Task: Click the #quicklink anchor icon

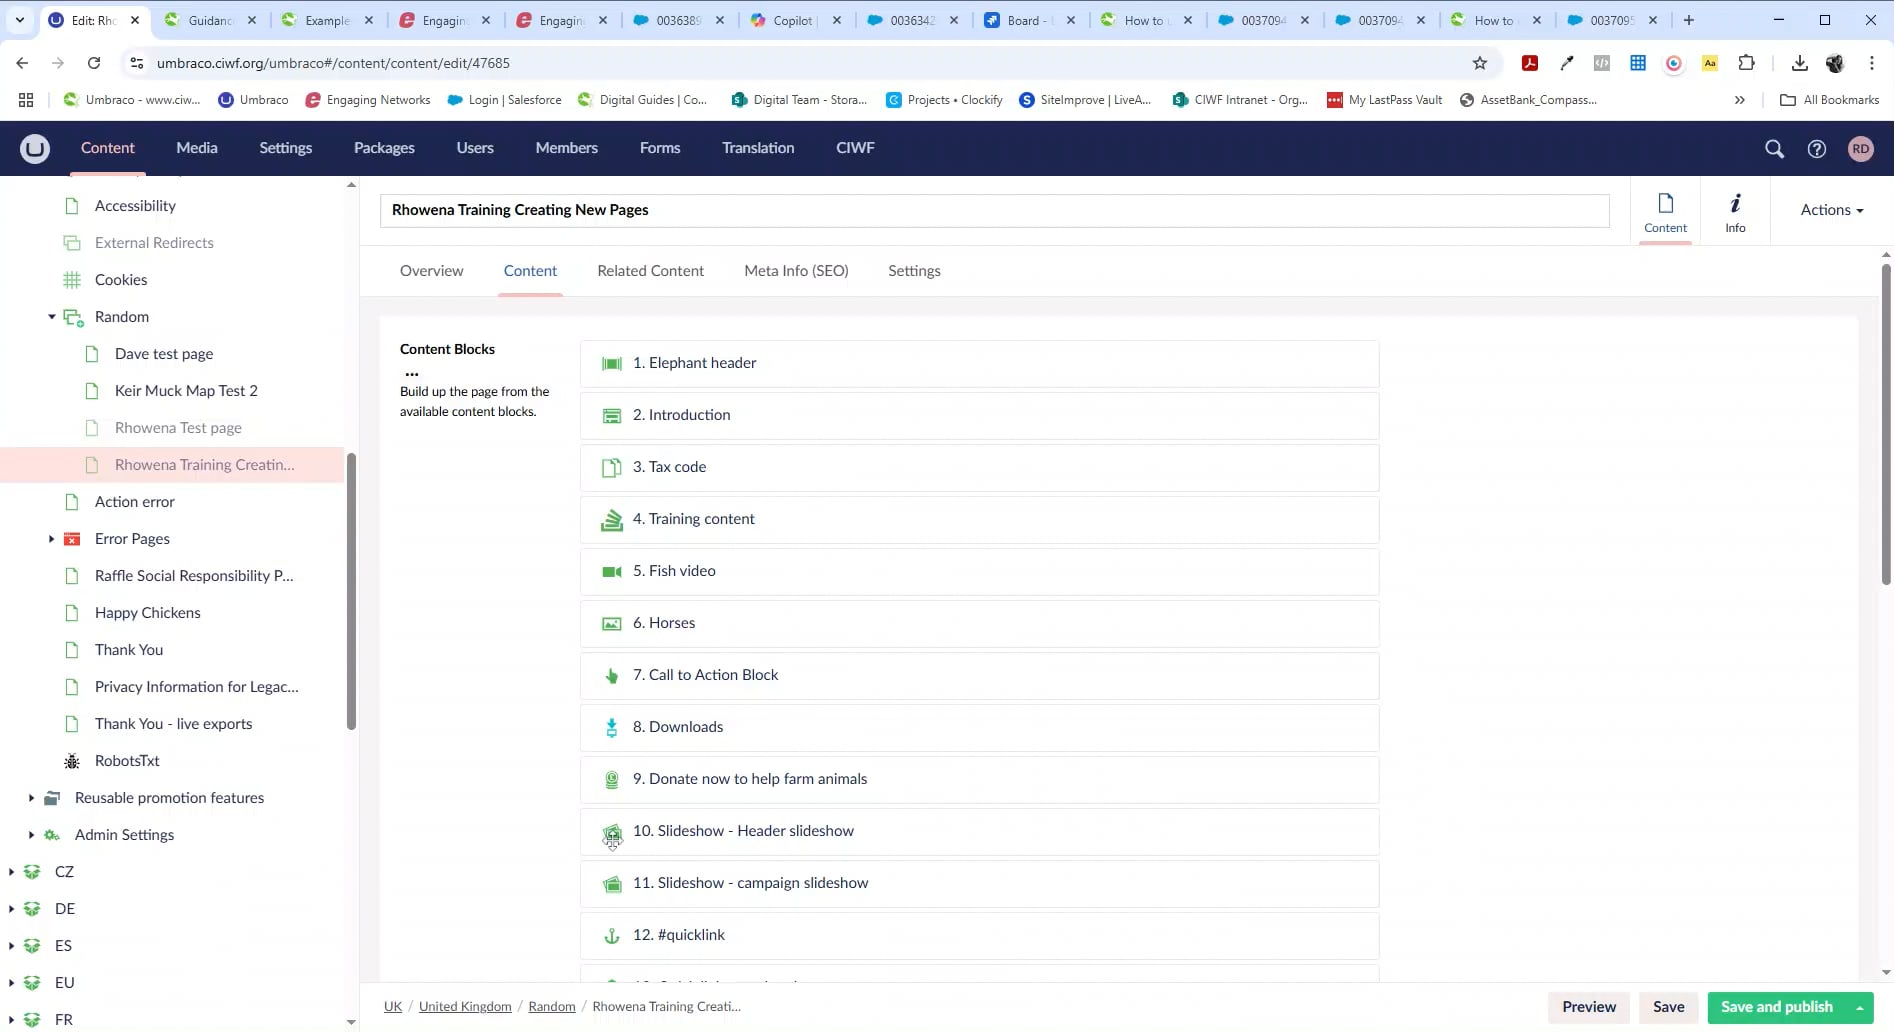Action: [x=611, y=935]
